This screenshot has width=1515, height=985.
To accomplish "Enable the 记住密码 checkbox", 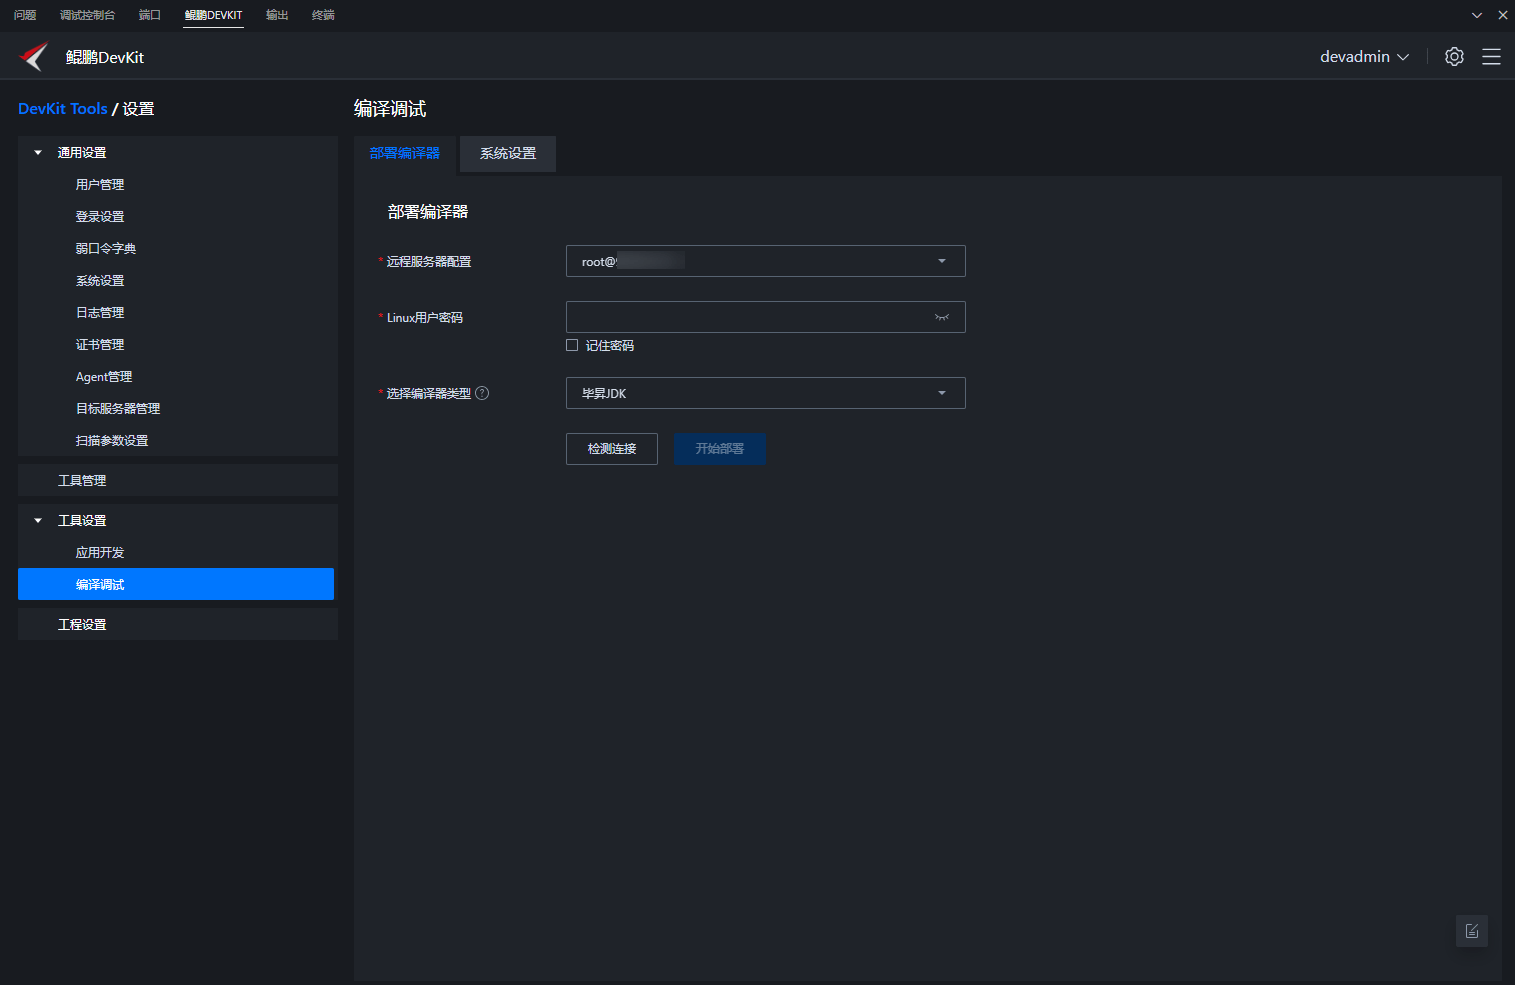I will click(572, 345).
